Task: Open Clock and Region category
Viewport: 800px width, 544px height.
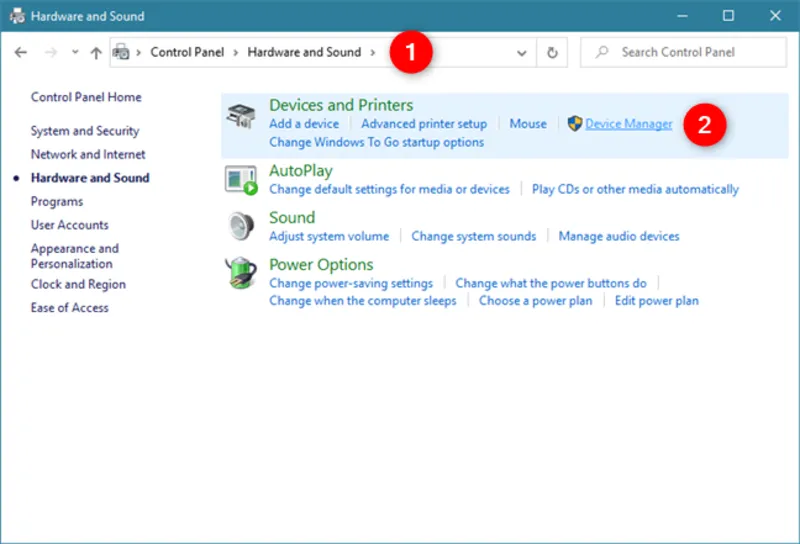Action: pos(78,284)
